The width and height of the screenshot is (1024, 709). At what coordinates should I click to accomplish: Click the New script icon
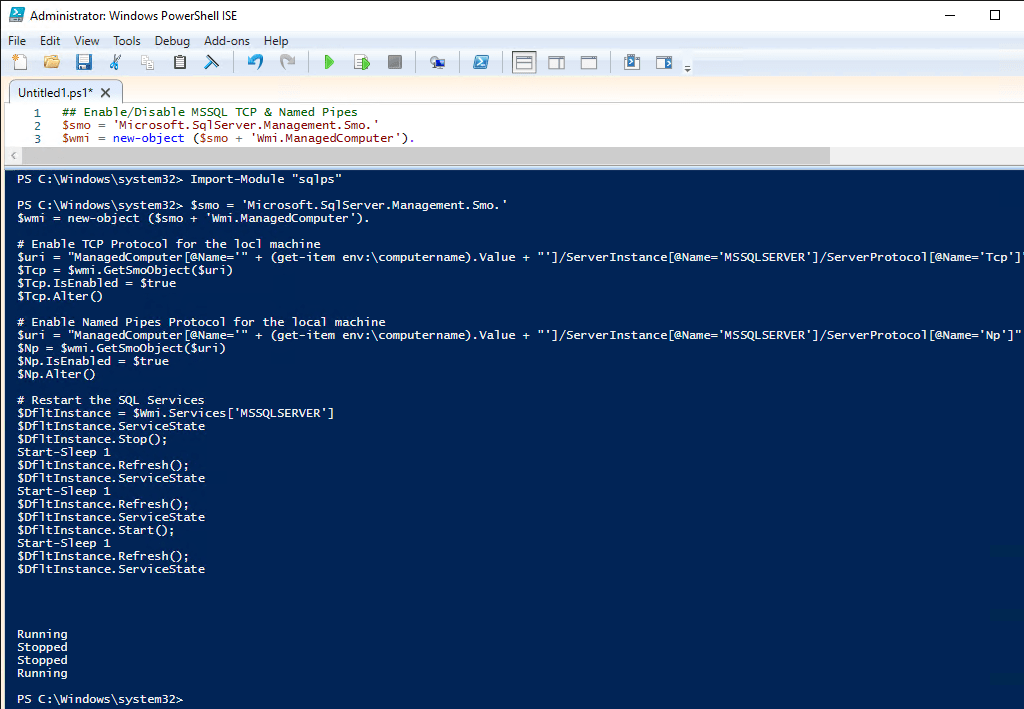pyautogui.click(x=20, y=63)
